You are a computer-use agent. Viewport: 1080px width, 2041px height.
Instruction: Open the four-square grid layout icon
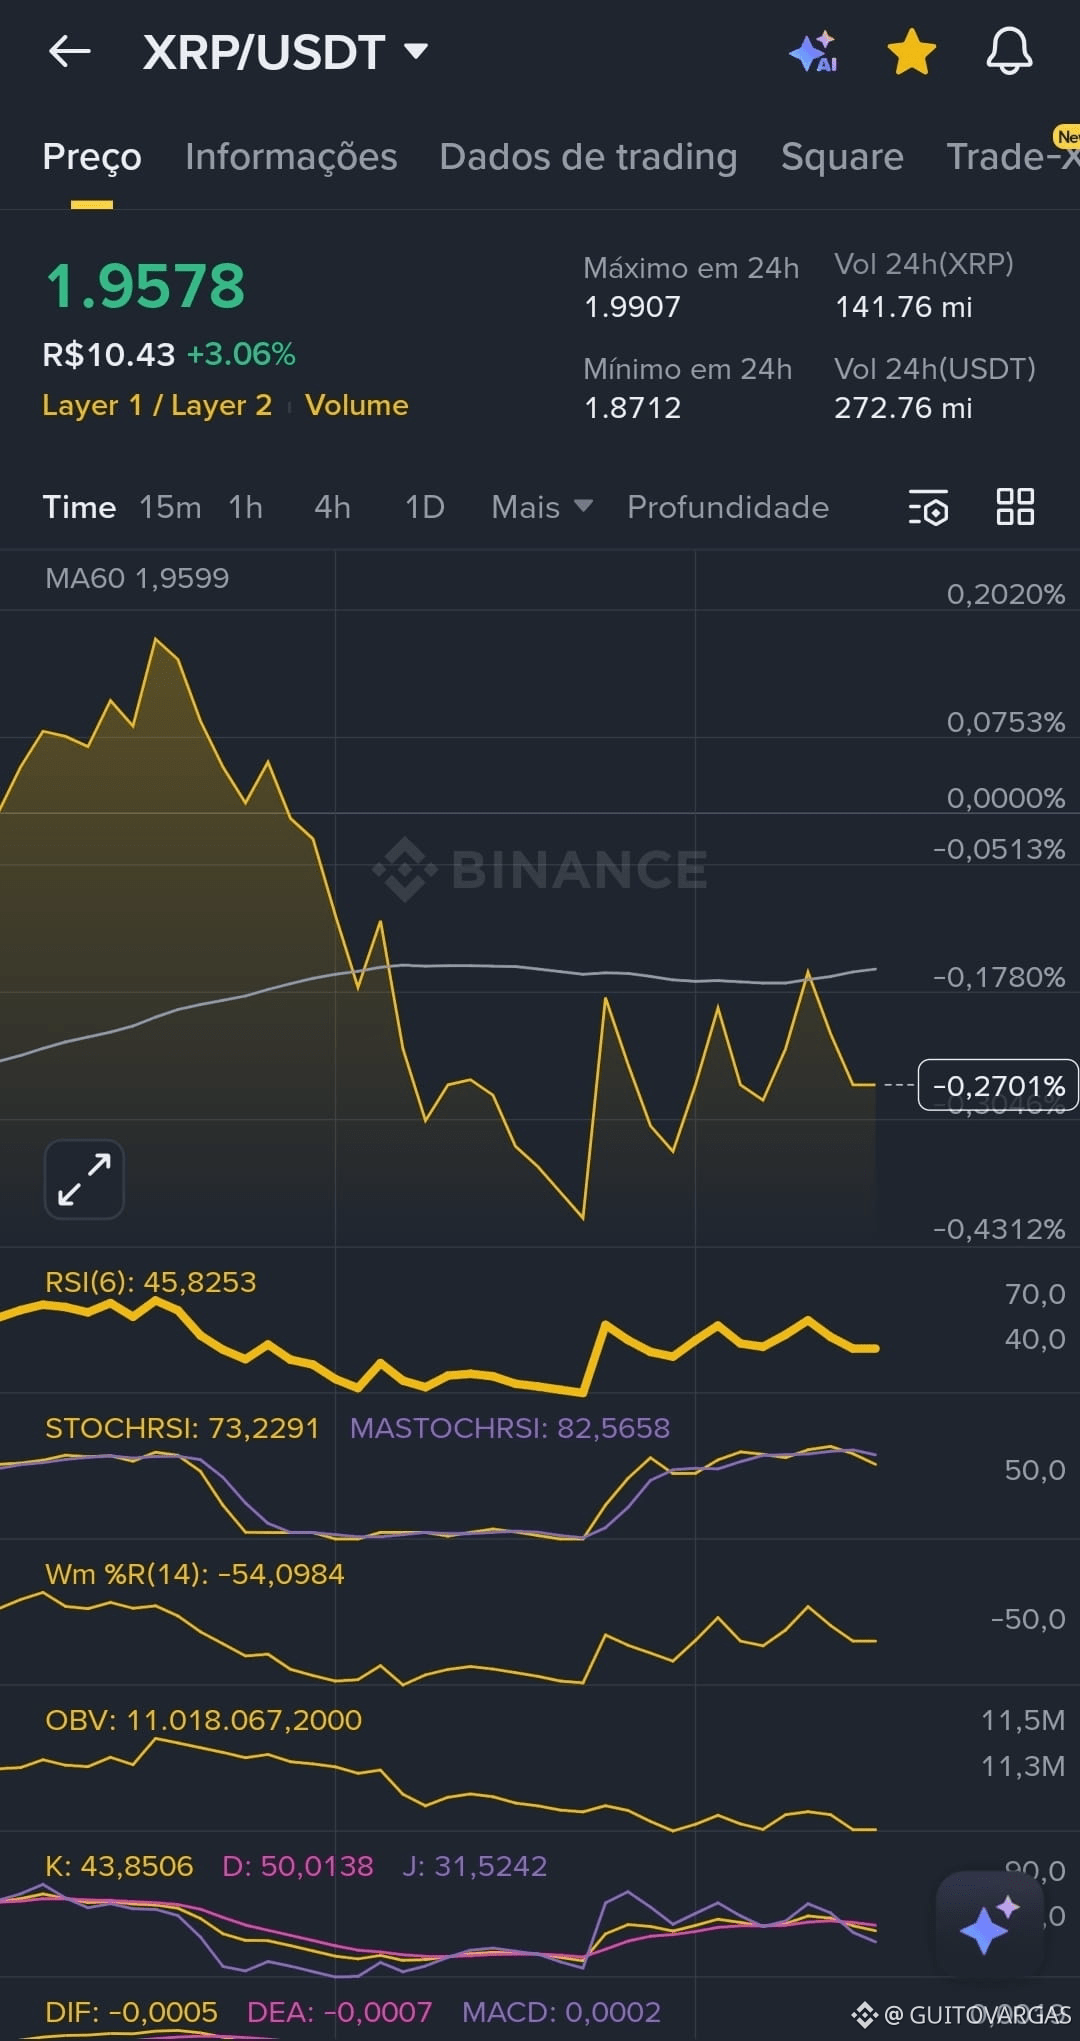pos(1015,507)
